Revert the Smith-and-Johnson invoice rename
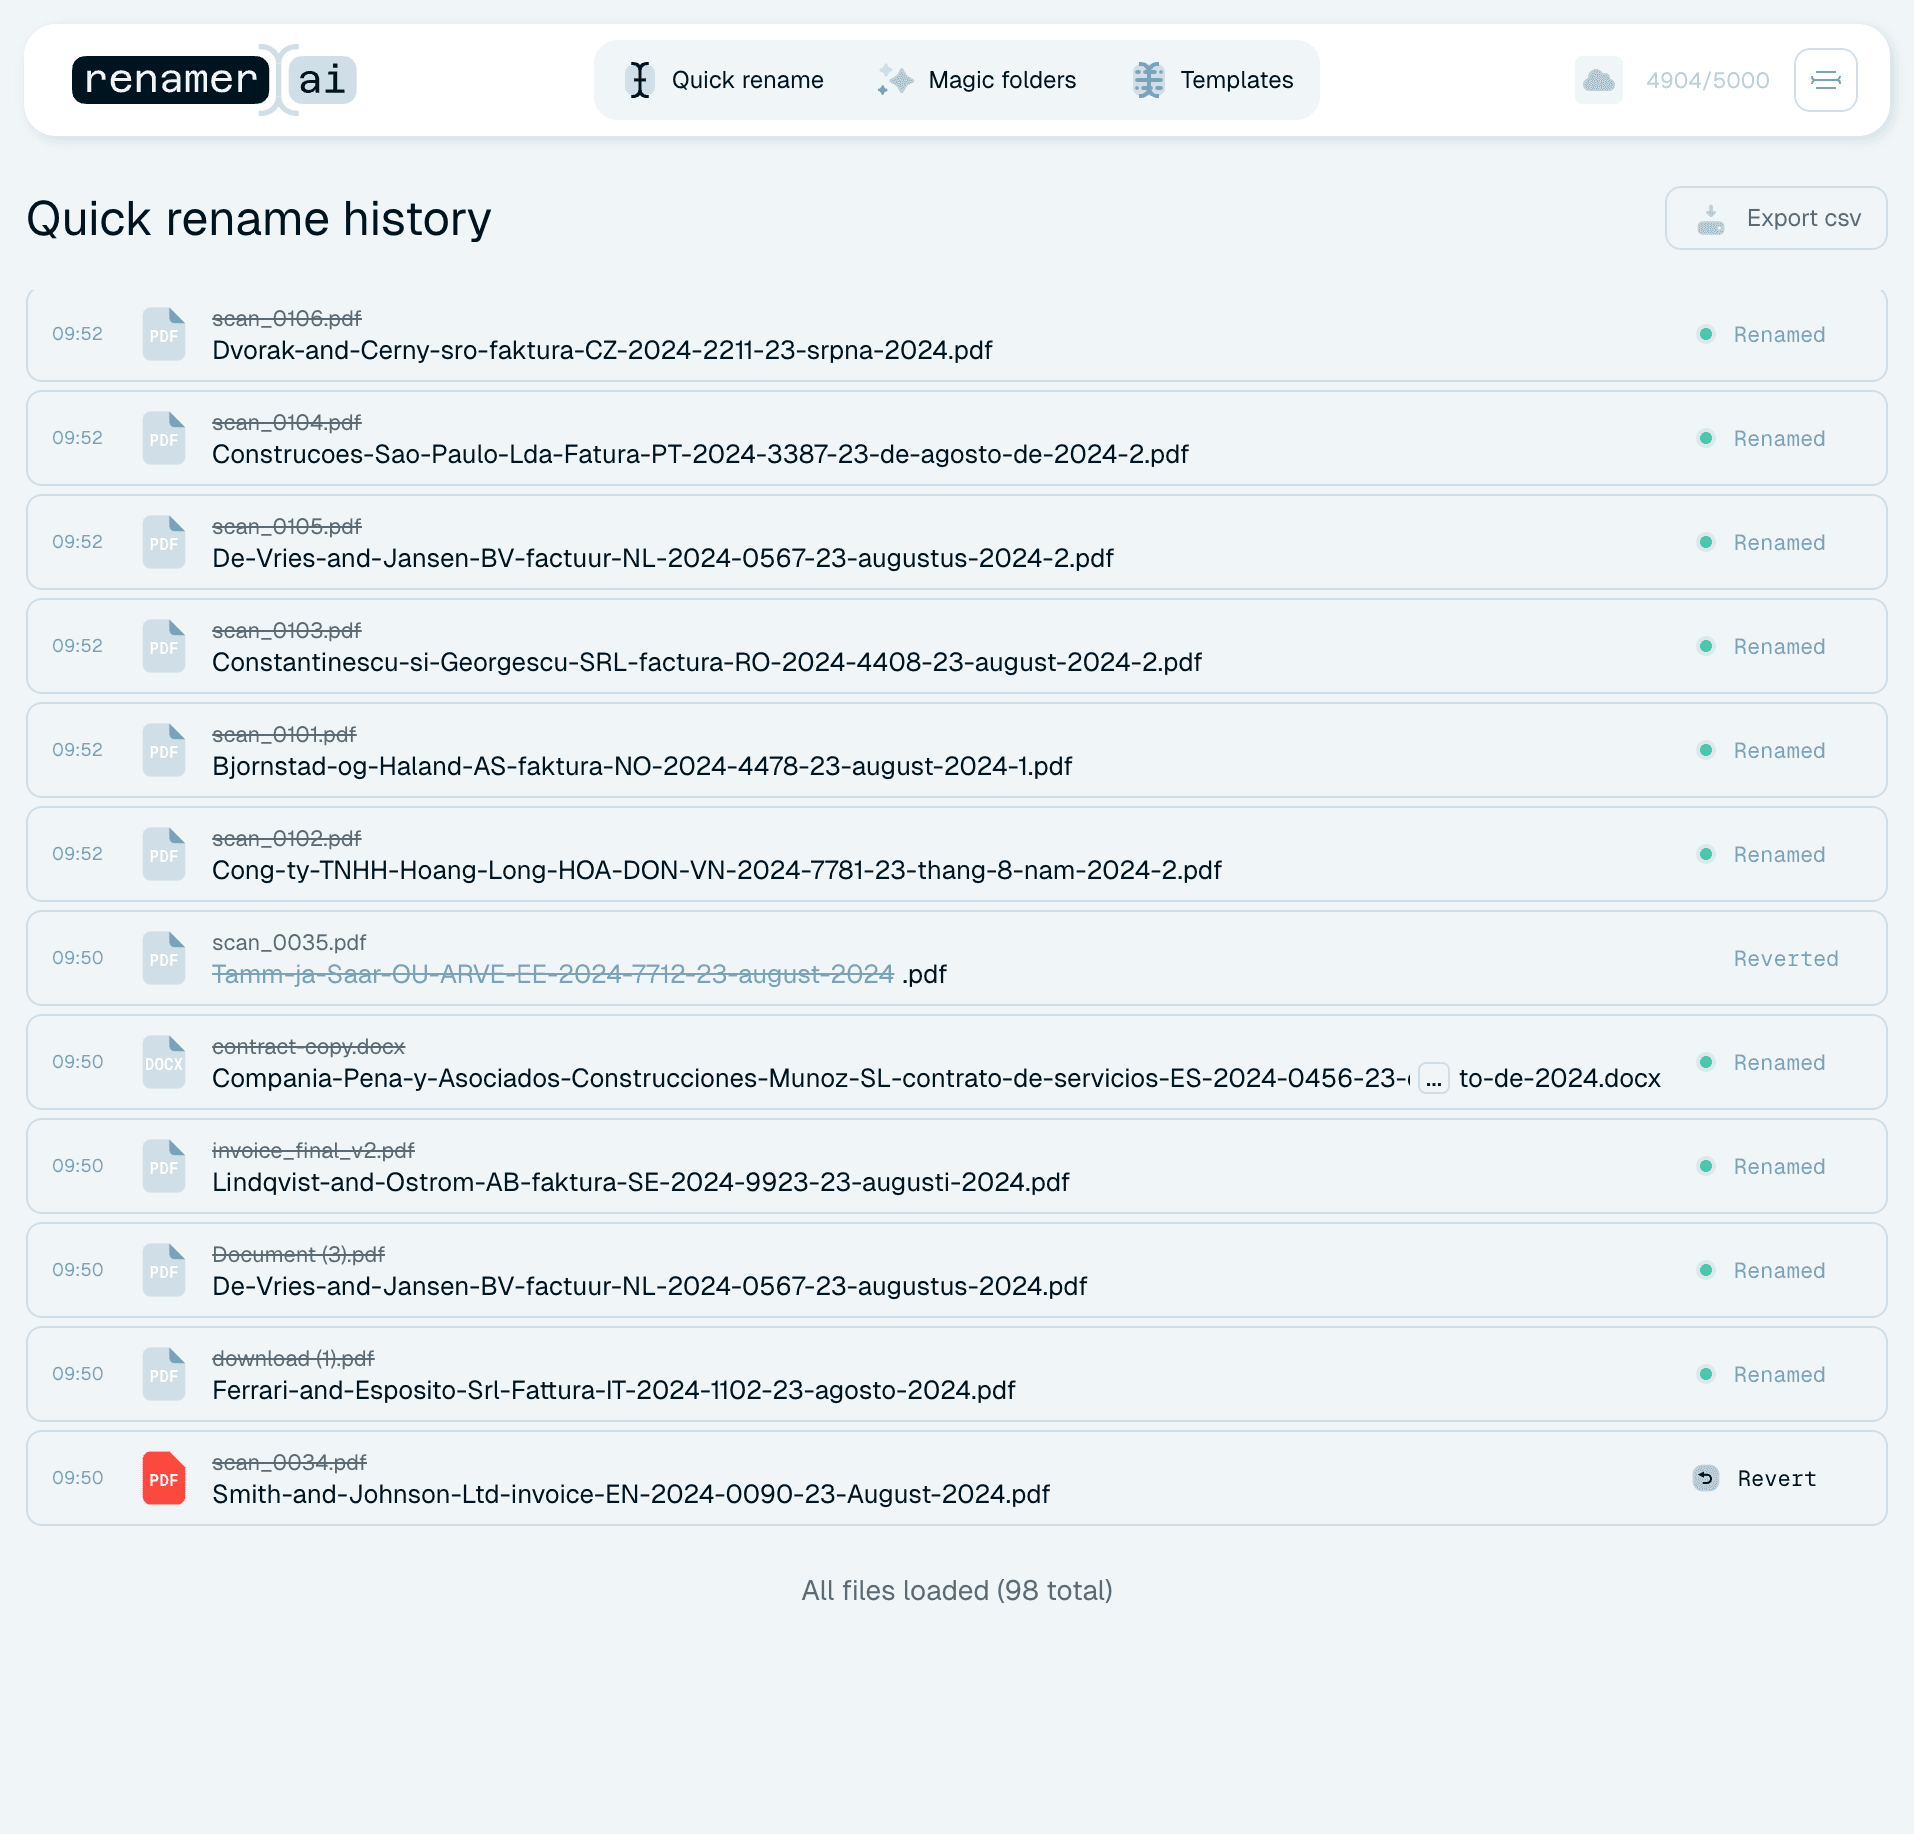This screenshot has width=1914, height=1834. [1756, 1478]
